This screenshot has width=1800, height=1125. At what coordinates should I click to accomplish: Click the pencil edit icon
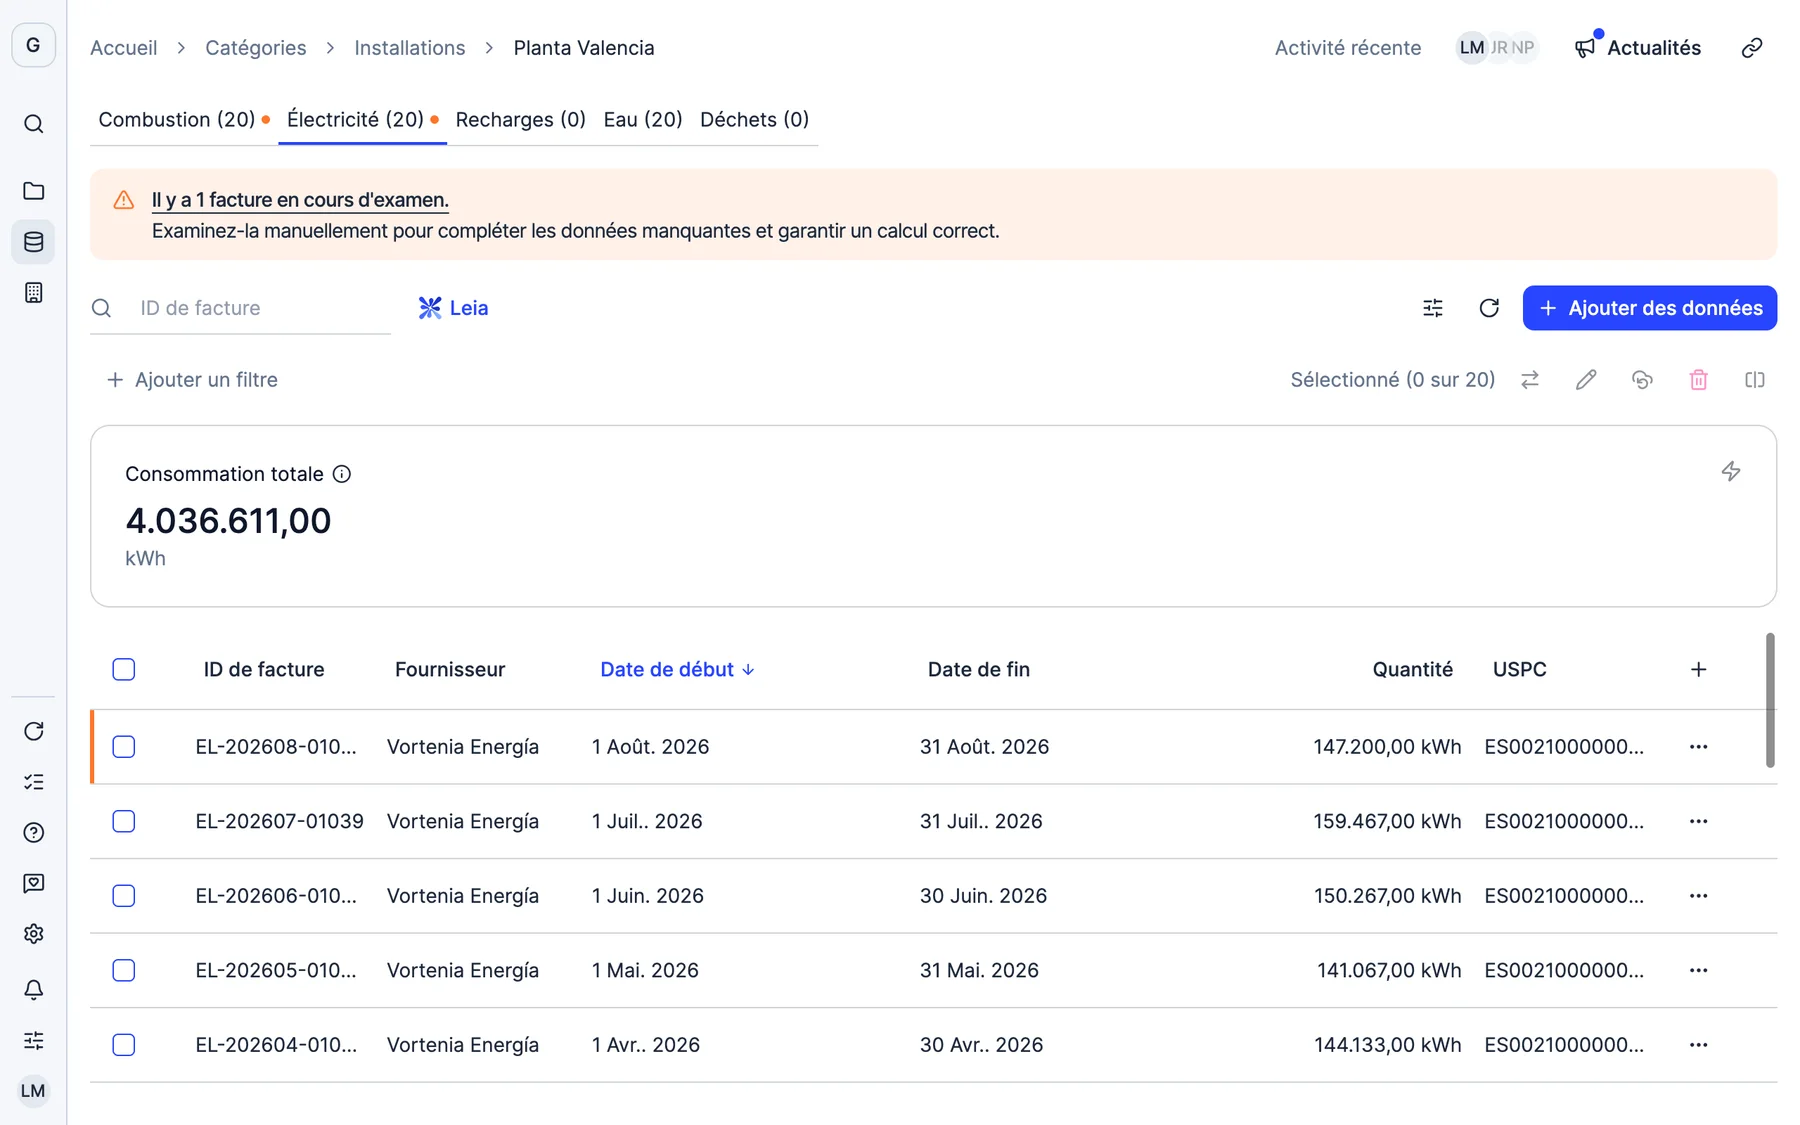click(1586, 380)
